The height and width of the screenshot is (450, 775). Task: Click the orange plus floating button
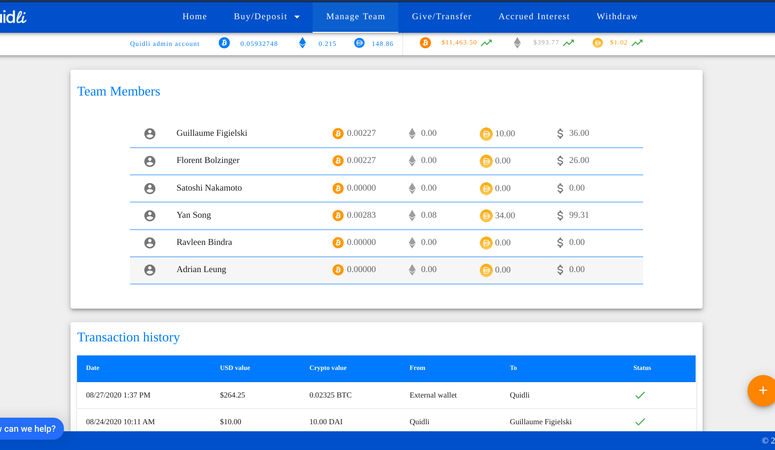[762, 391]
